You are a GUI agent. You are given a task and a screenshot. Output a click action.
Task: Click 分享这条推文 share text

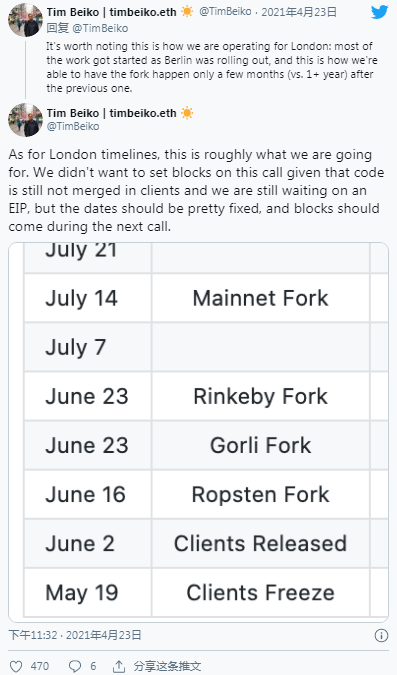coord(167,666)
